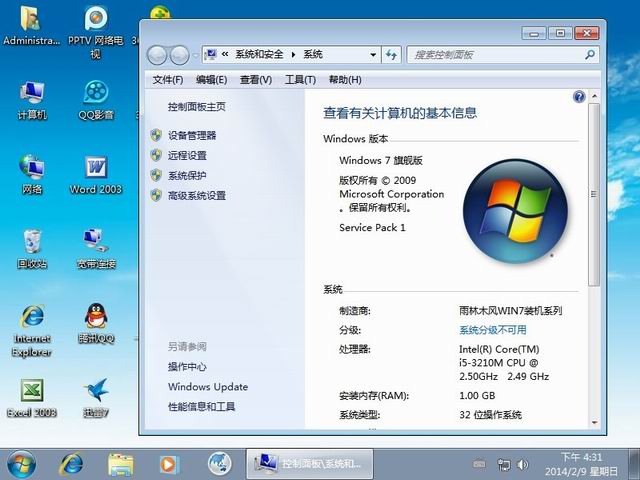Open 性能信息和工具 link
The height and width of the screenshot is (480, 640).
[201, 407]
